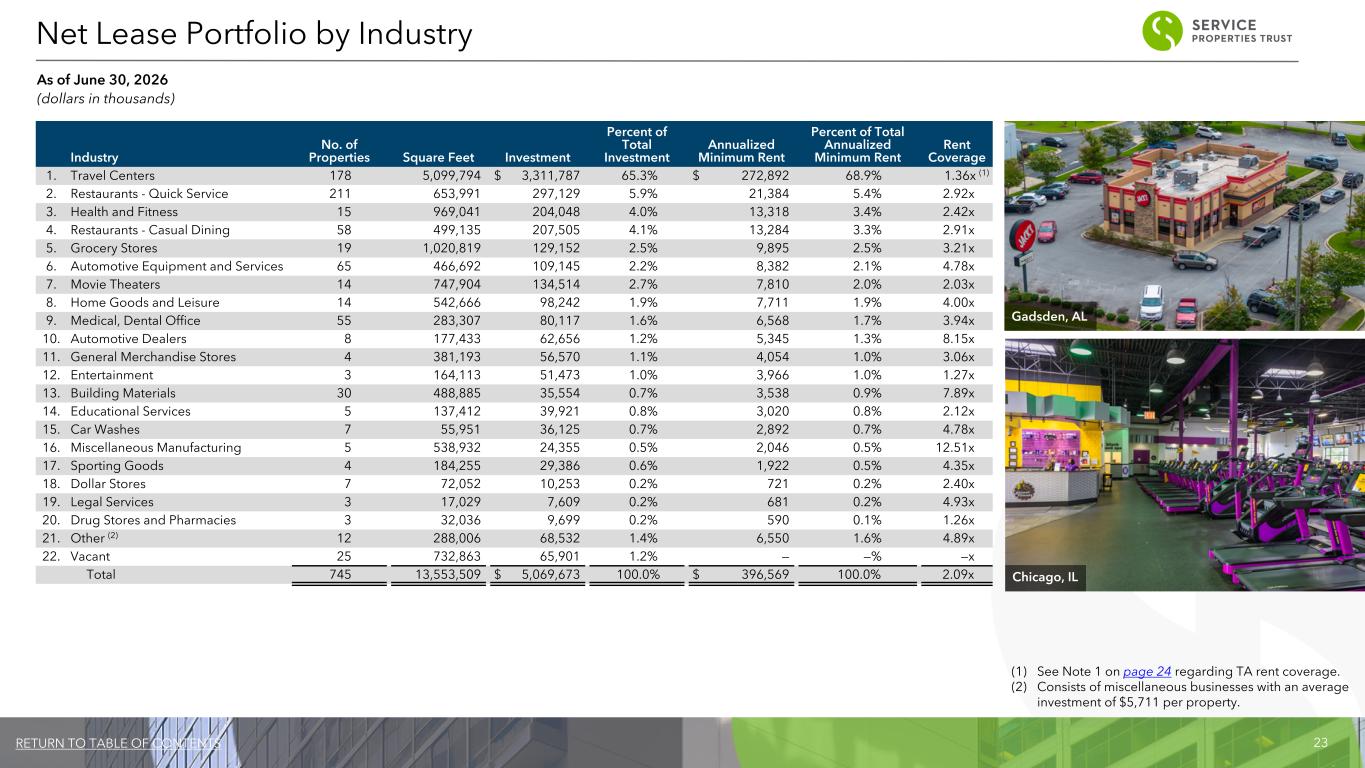This screenshot has height=768, width=1365.
Task: Select the Travel Centers row label
Action: 112,175
